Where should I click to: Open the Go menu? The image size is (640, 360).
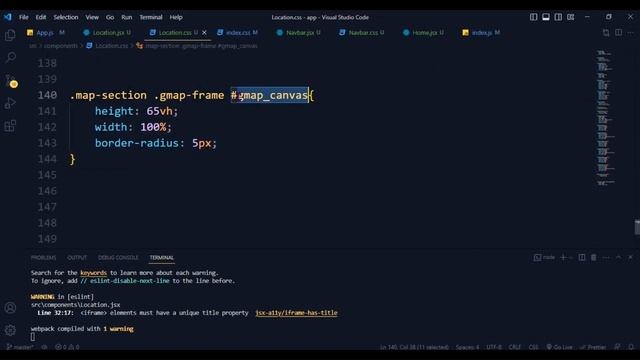(x=110, y=17)
